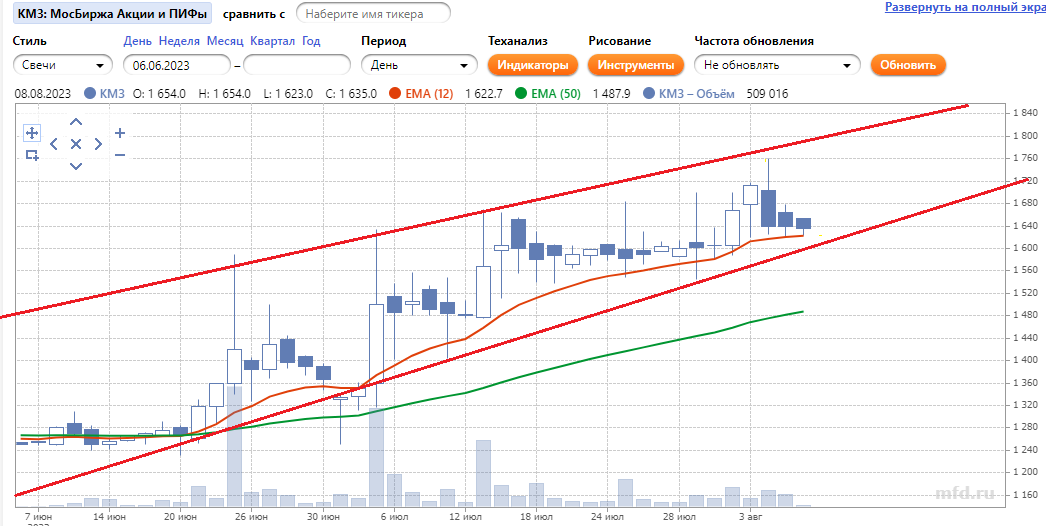Click the EMA (12) legend label
The height and width of the screenshot is (526, 1046).
click(x=429, y=94)
